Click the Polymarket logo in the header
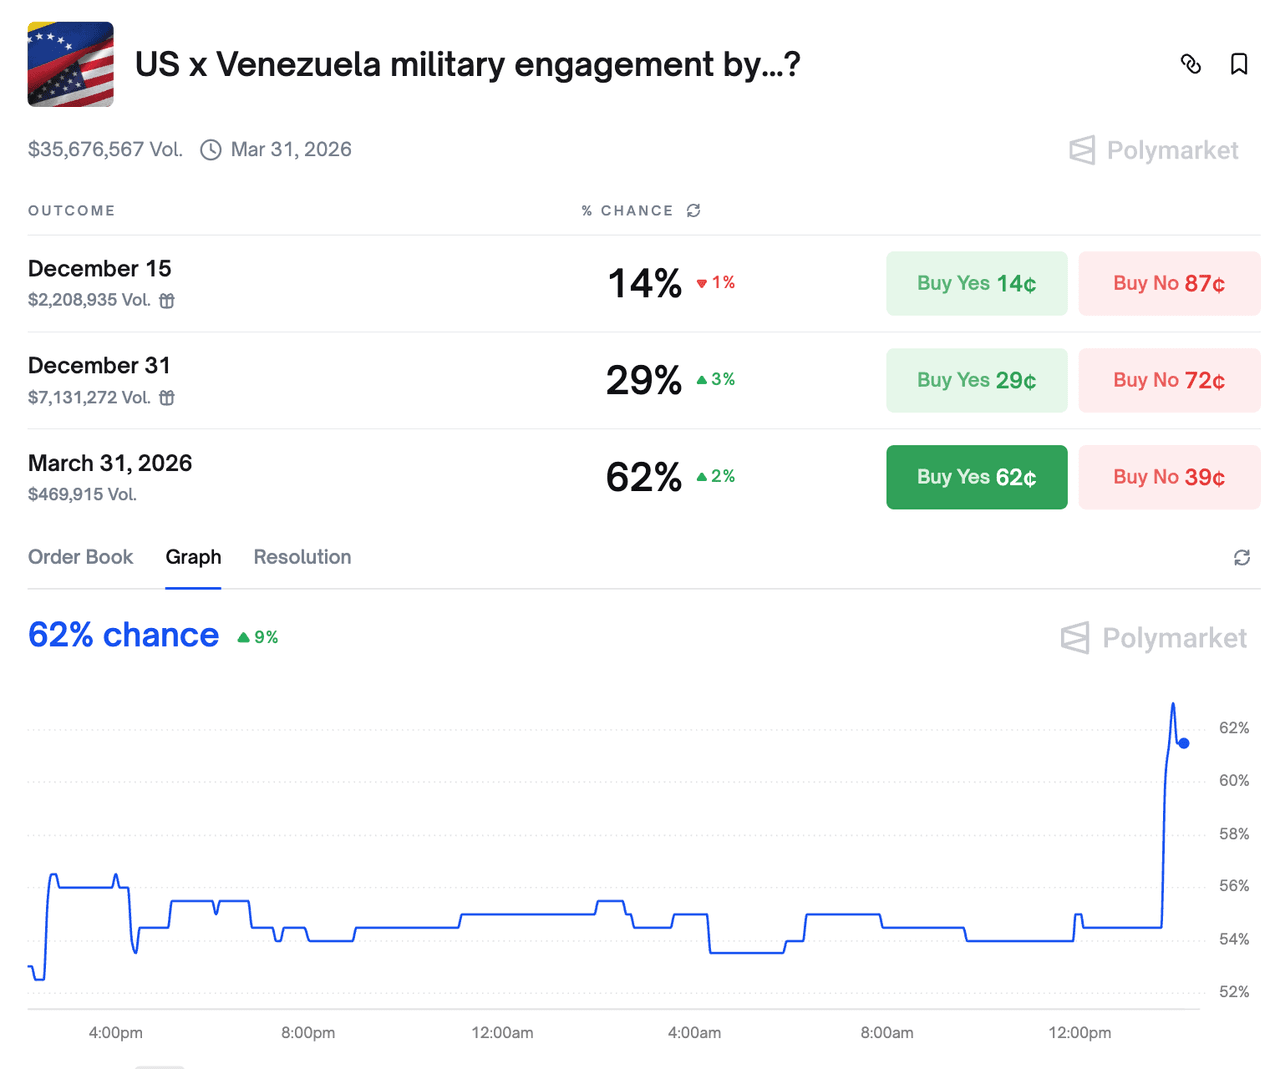This screenshot has height=1069, width=1280. 1153,150
